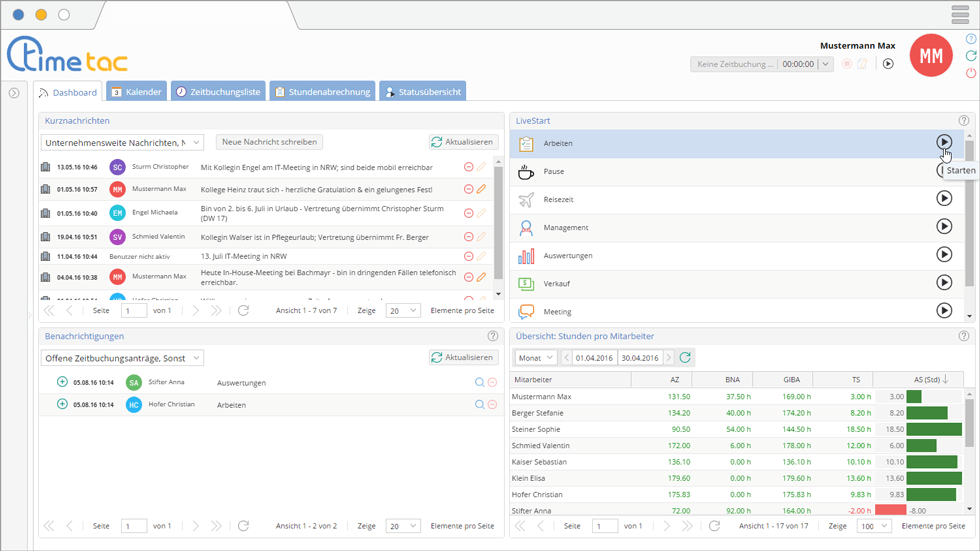Click the power logout icon

[971, 73]
